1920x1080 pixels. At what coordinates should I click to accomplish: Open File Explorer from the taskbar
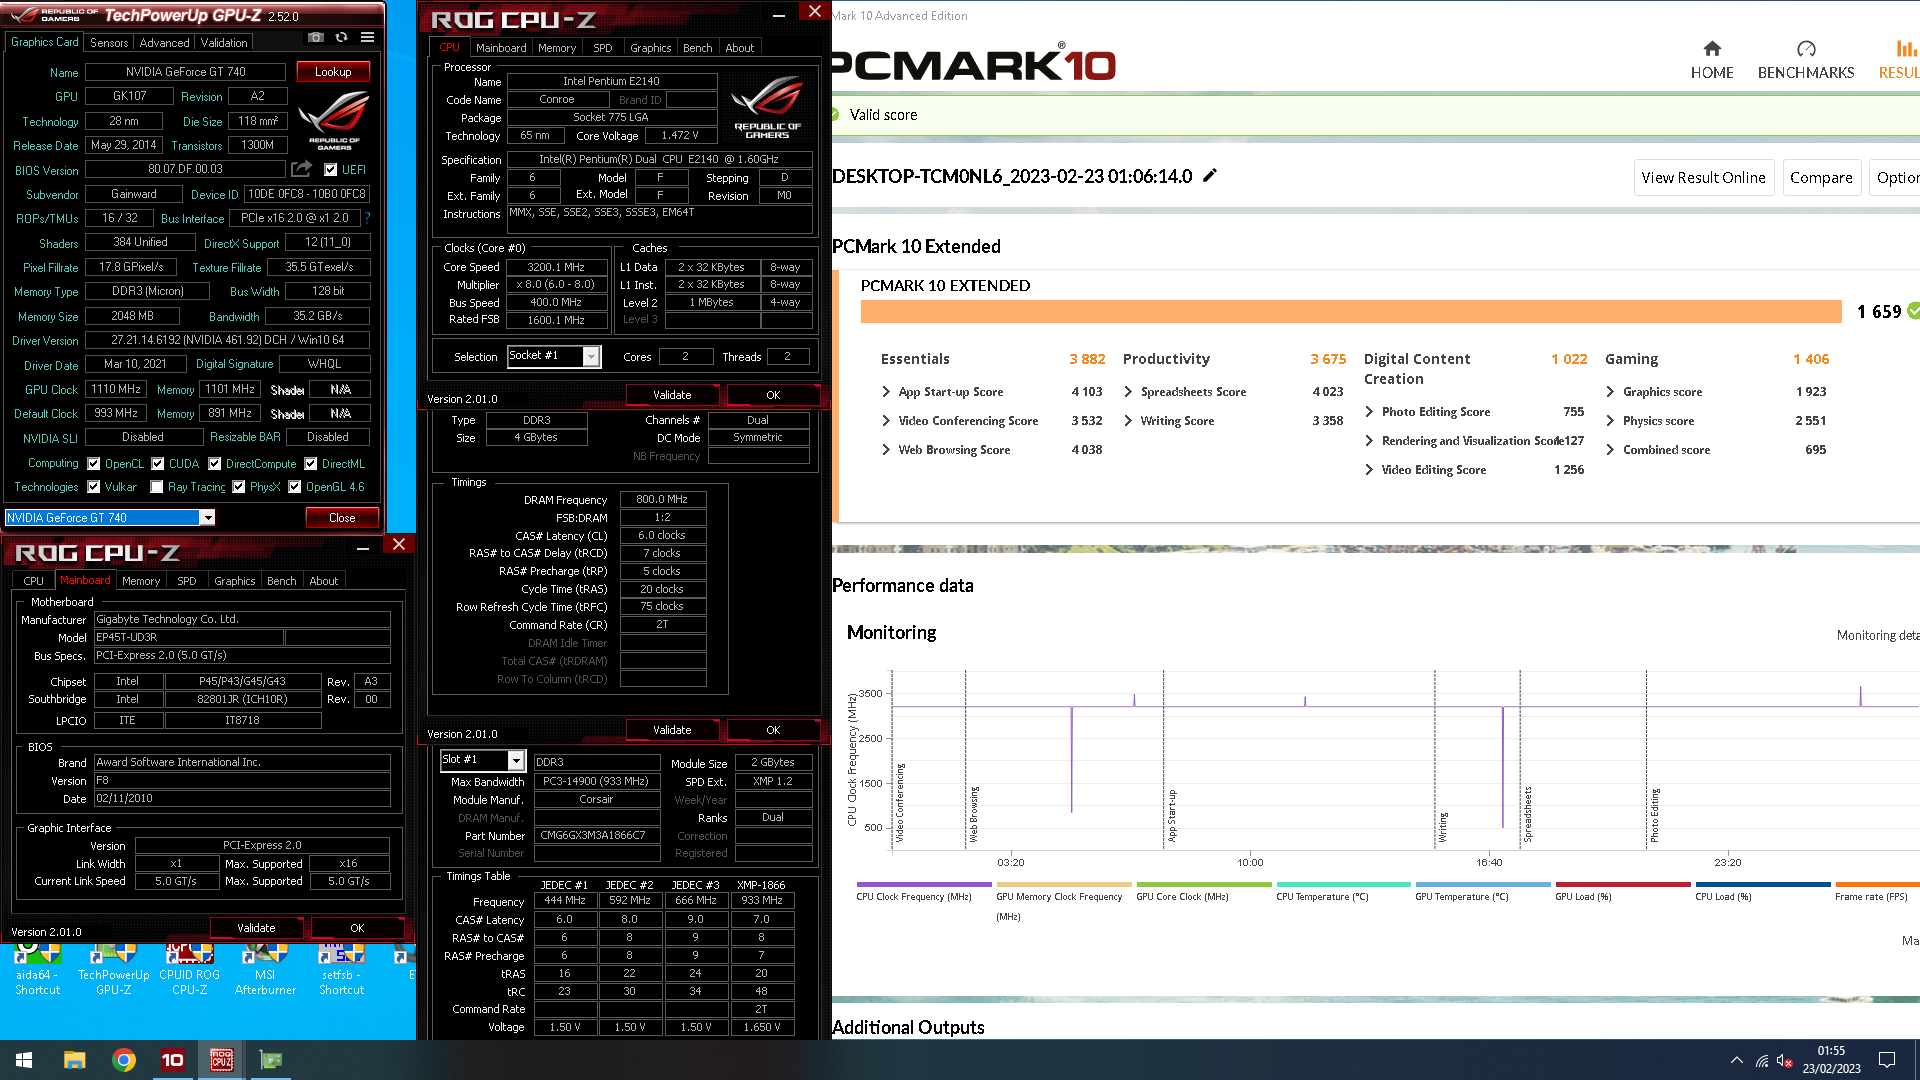(74, 1060)
